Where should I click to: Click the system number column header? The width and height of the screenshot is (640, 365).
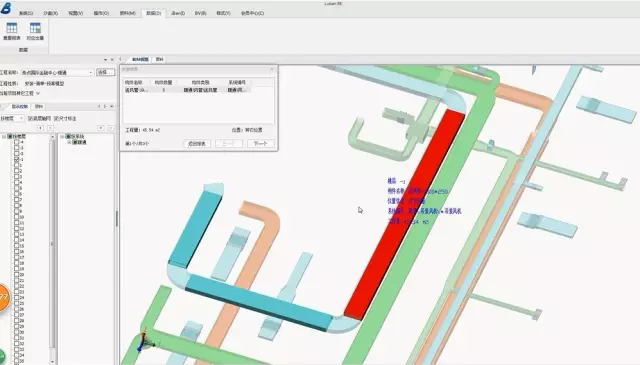(x=237, y=82)
